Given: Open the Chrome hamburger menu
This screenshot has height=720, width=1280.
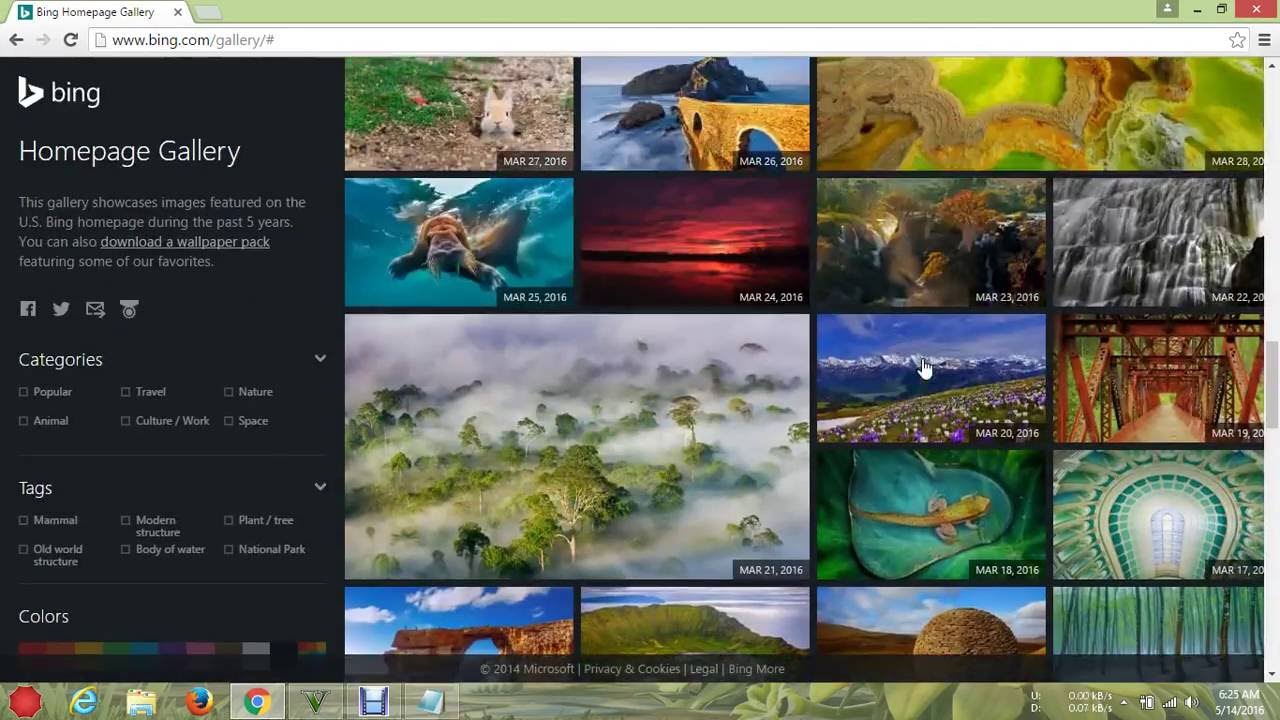Looking at the screenshot, I should 1264,40.
